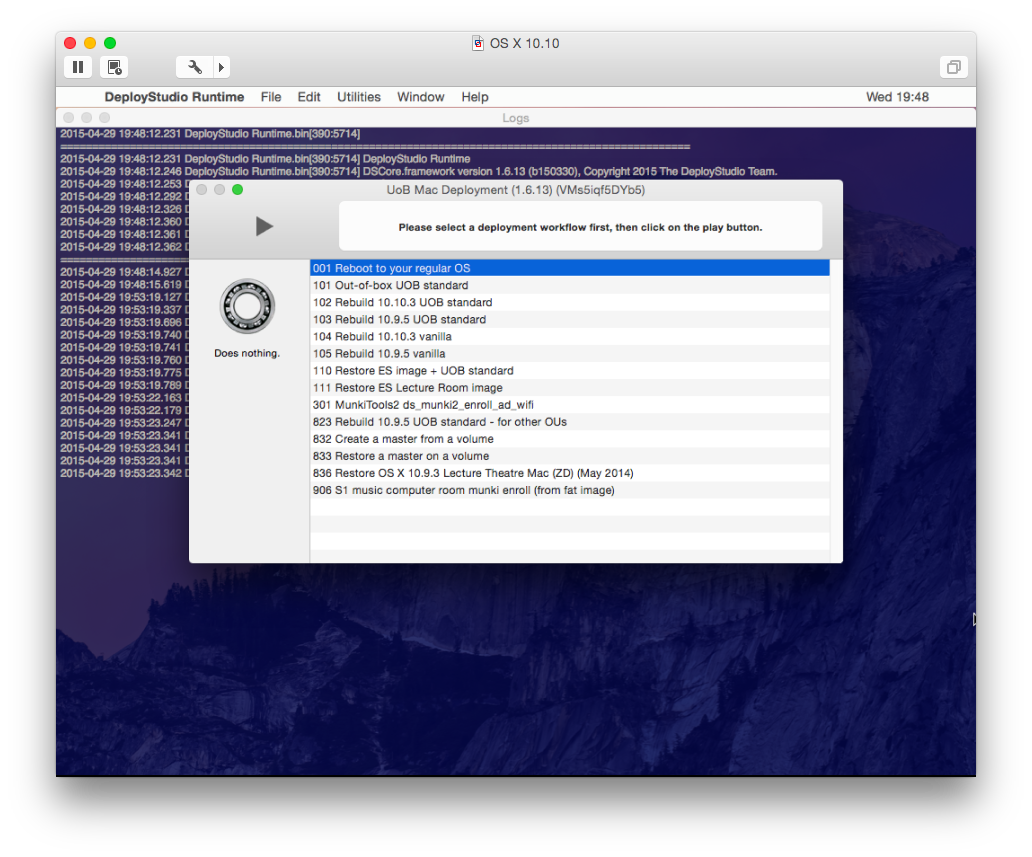Click the Logs window title bar

tap(515, 118)
